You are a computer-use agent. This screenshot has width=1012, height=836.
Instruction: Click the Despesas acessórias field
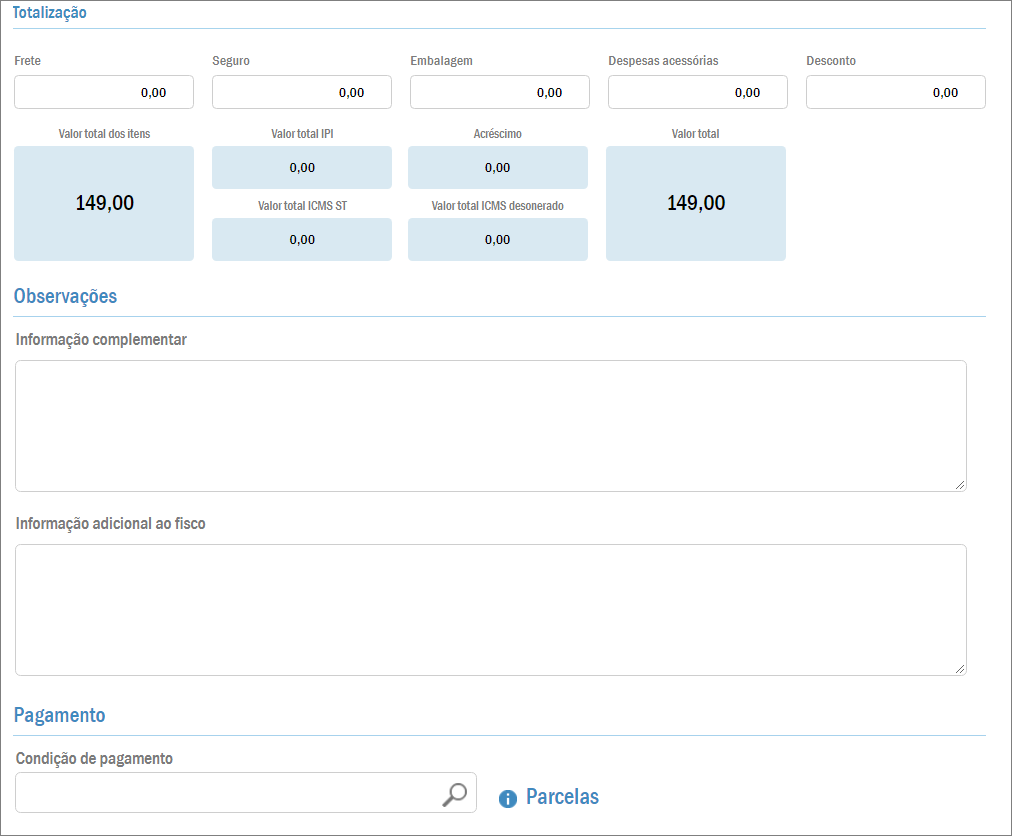coord(698,92)
